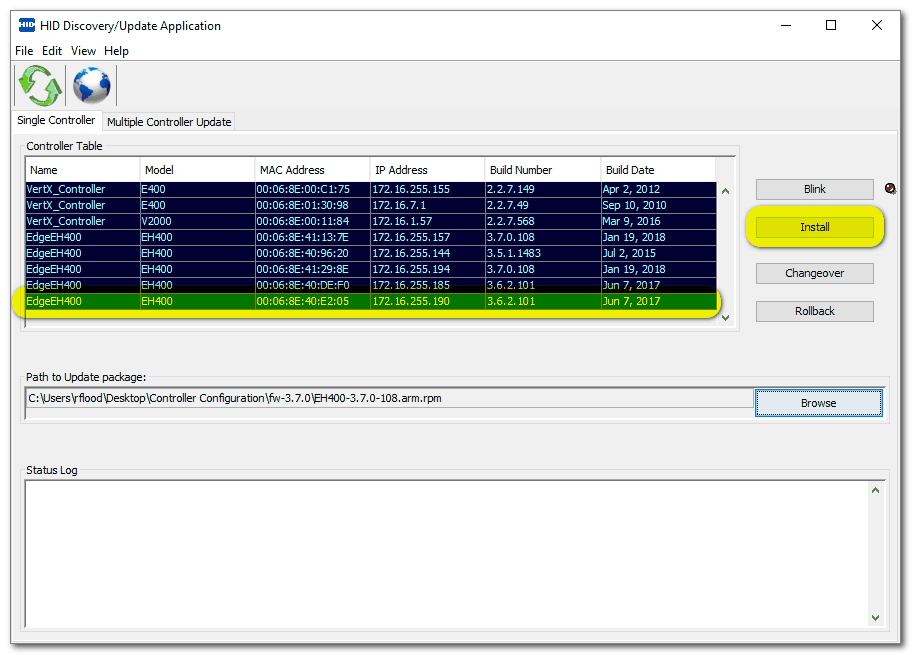Open the View menu

(x=84, y=50)
